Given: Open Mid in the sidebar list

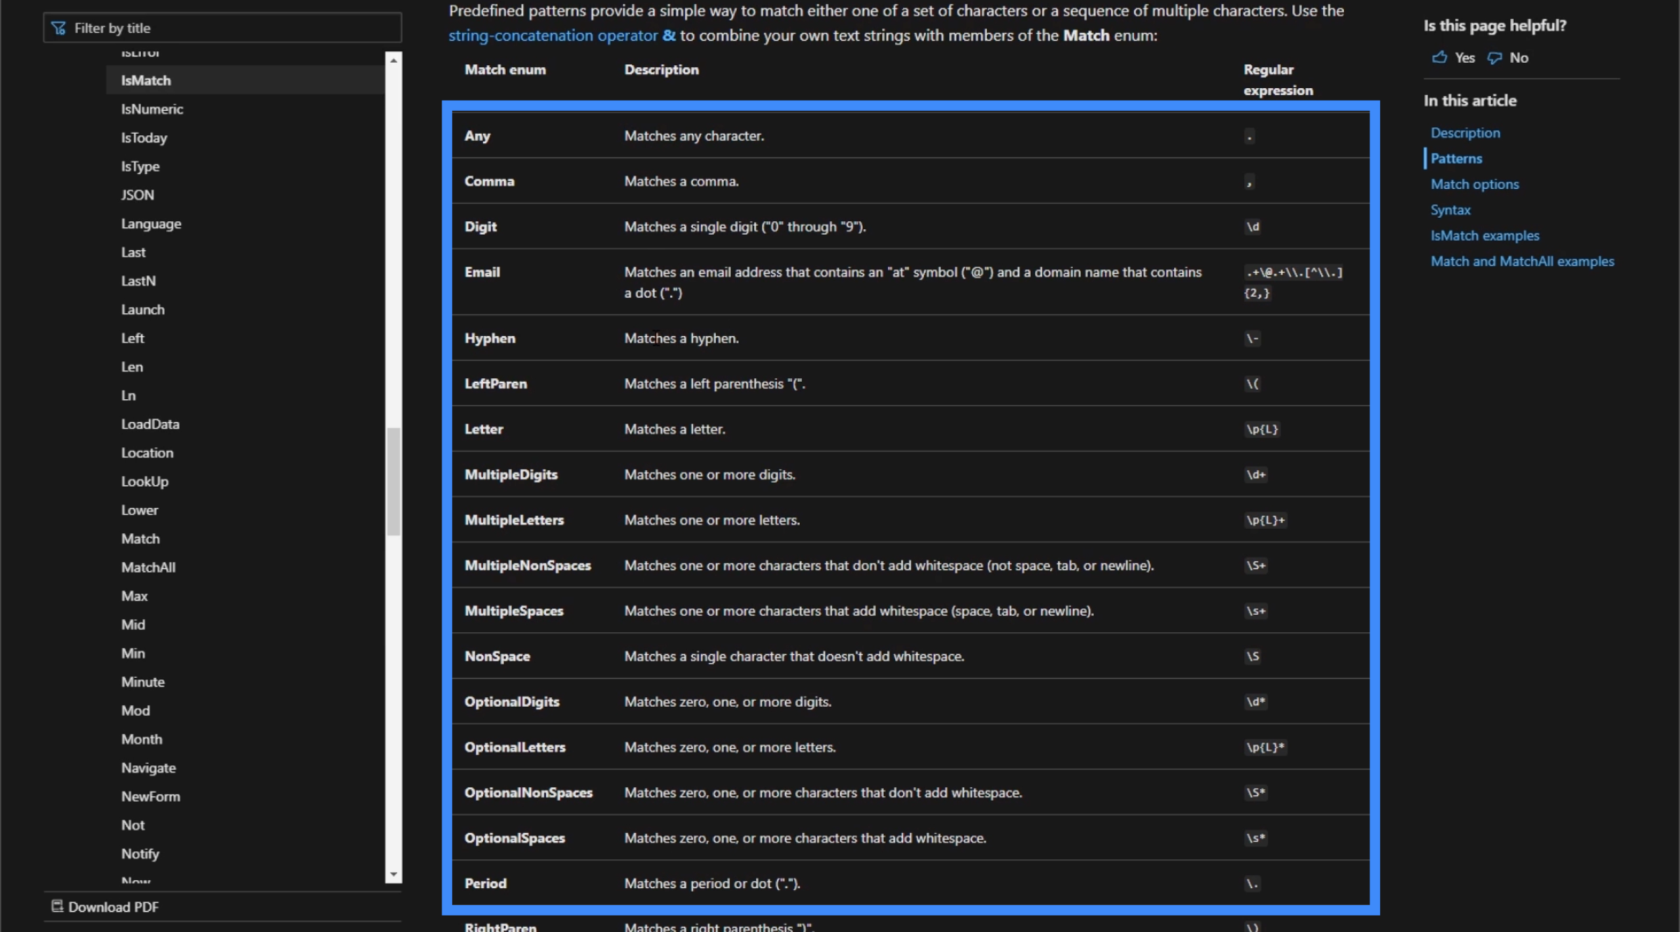Looking at the screenshot, I should tap(133, 625).
